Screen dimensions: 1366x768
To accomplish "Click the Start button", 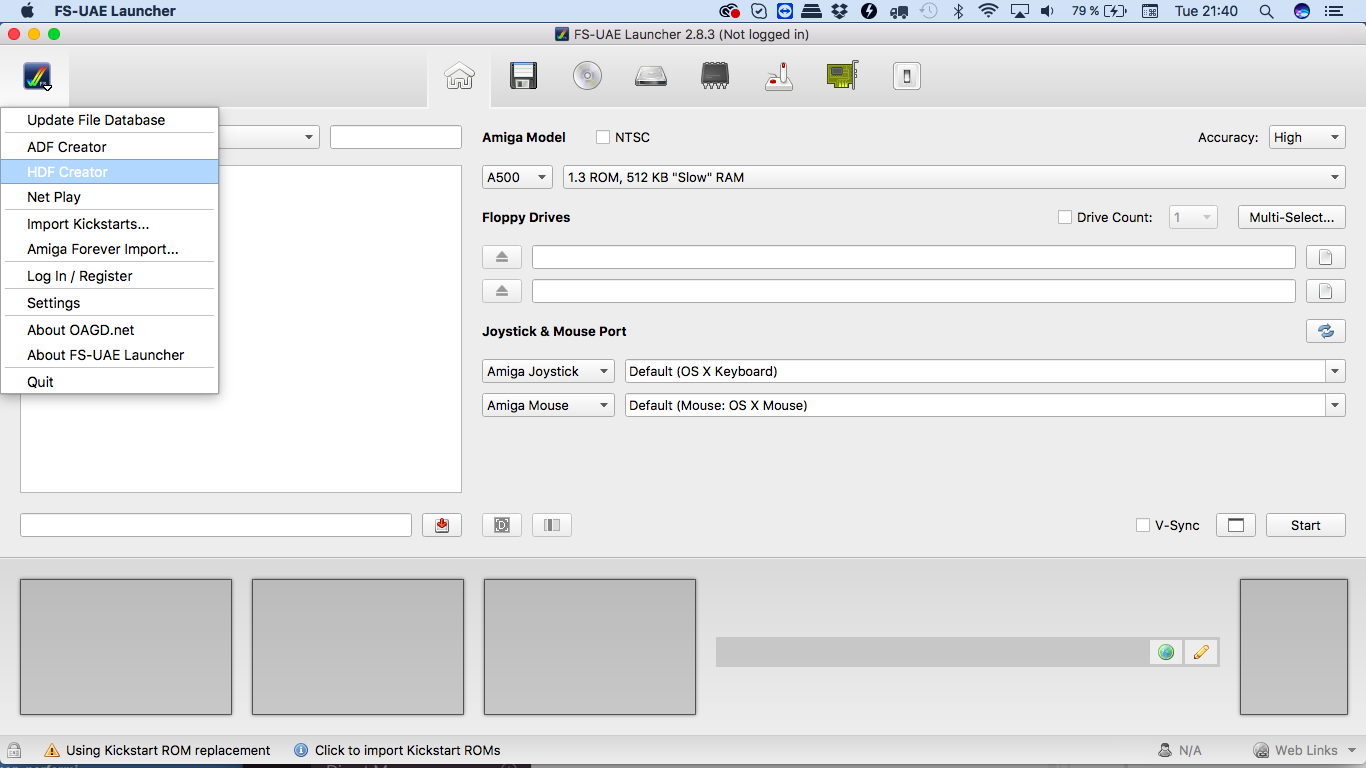I will click(x=1306, y=525).
